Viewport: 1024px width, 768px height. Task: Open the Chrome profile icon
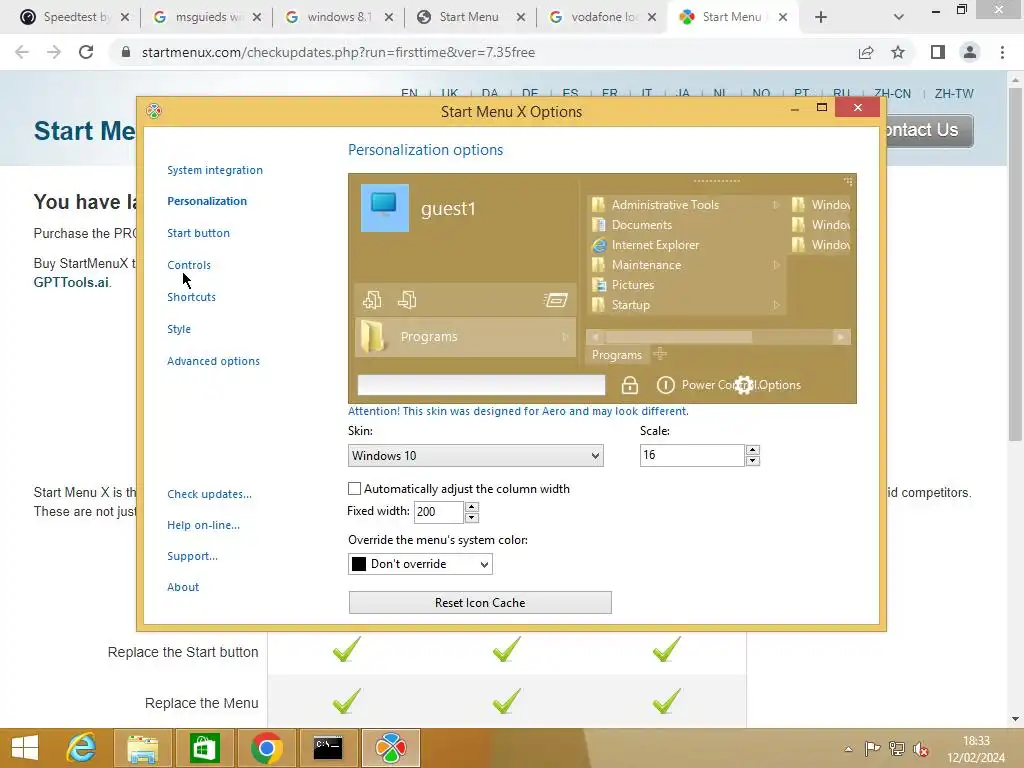tap(970, 52)
